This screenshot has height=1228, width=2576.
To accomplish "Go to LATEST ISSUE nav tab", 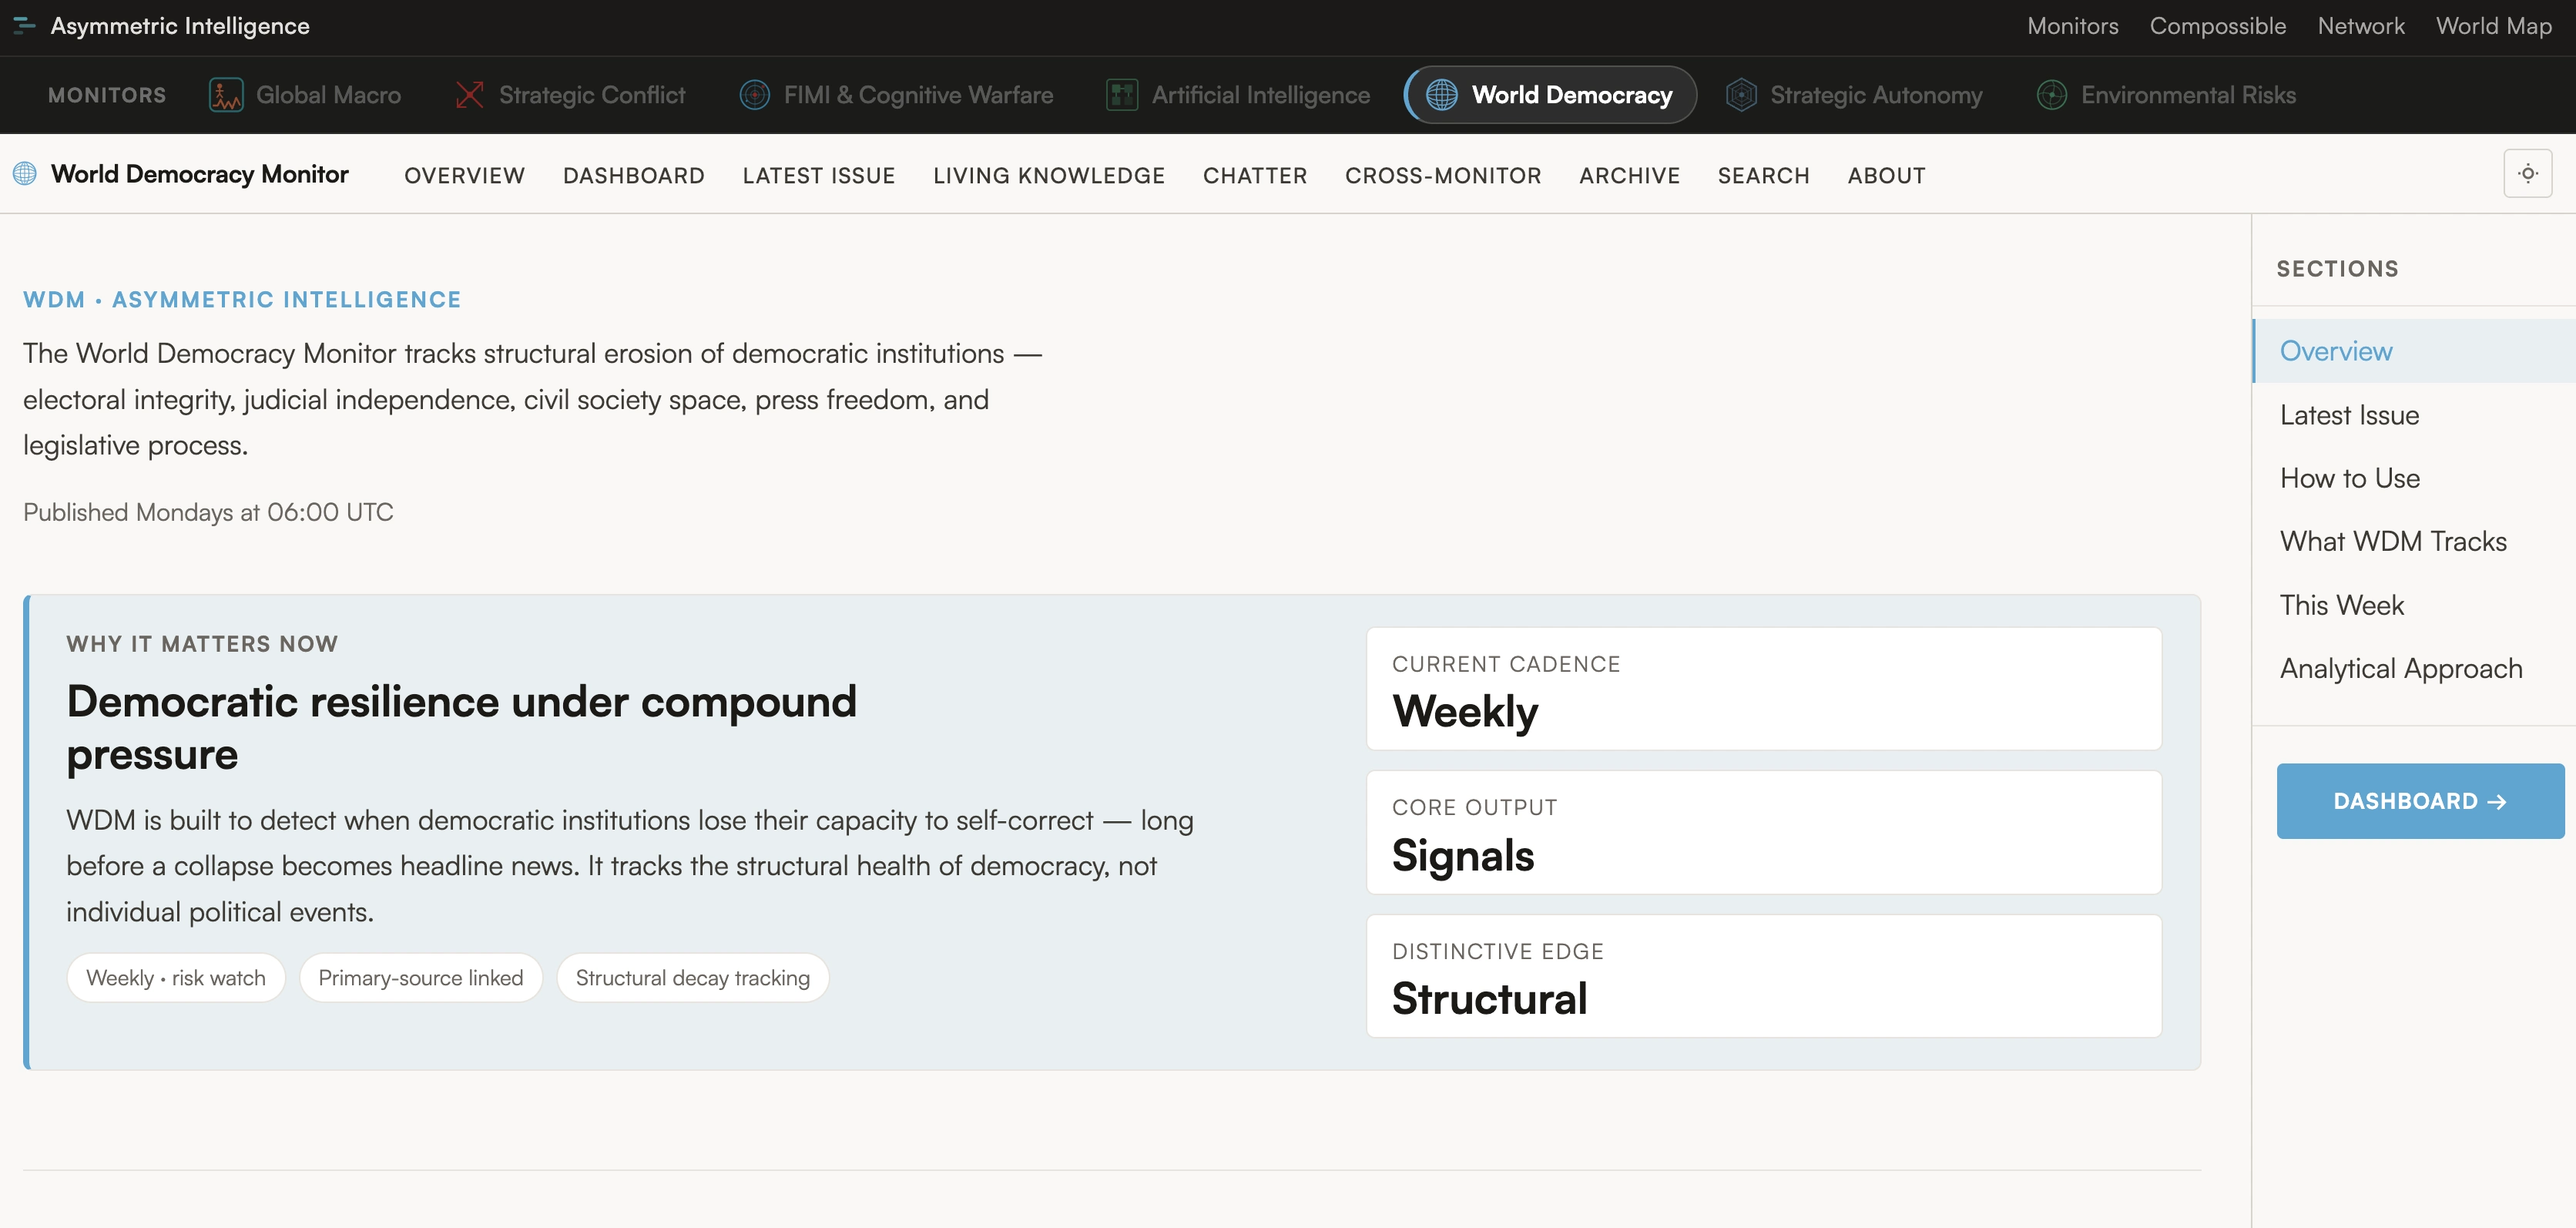I will (x=818, y=175).
